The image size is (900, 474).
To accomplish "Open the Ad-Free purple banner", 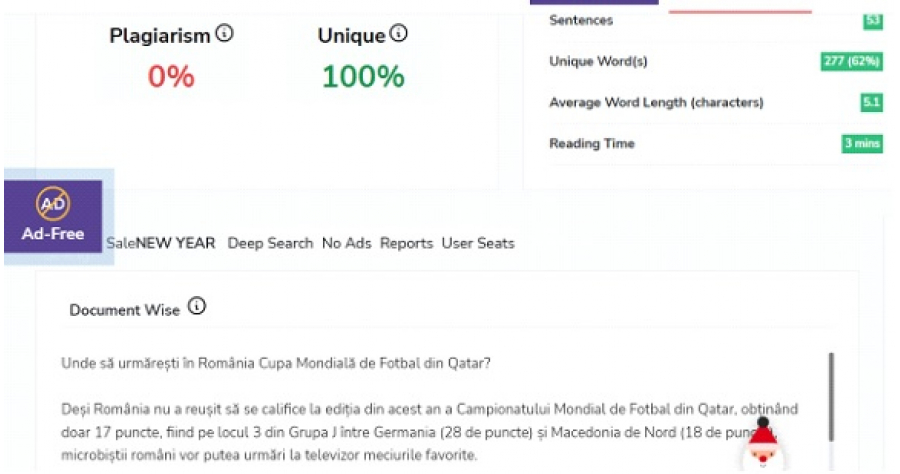I will tap(53, 216).
